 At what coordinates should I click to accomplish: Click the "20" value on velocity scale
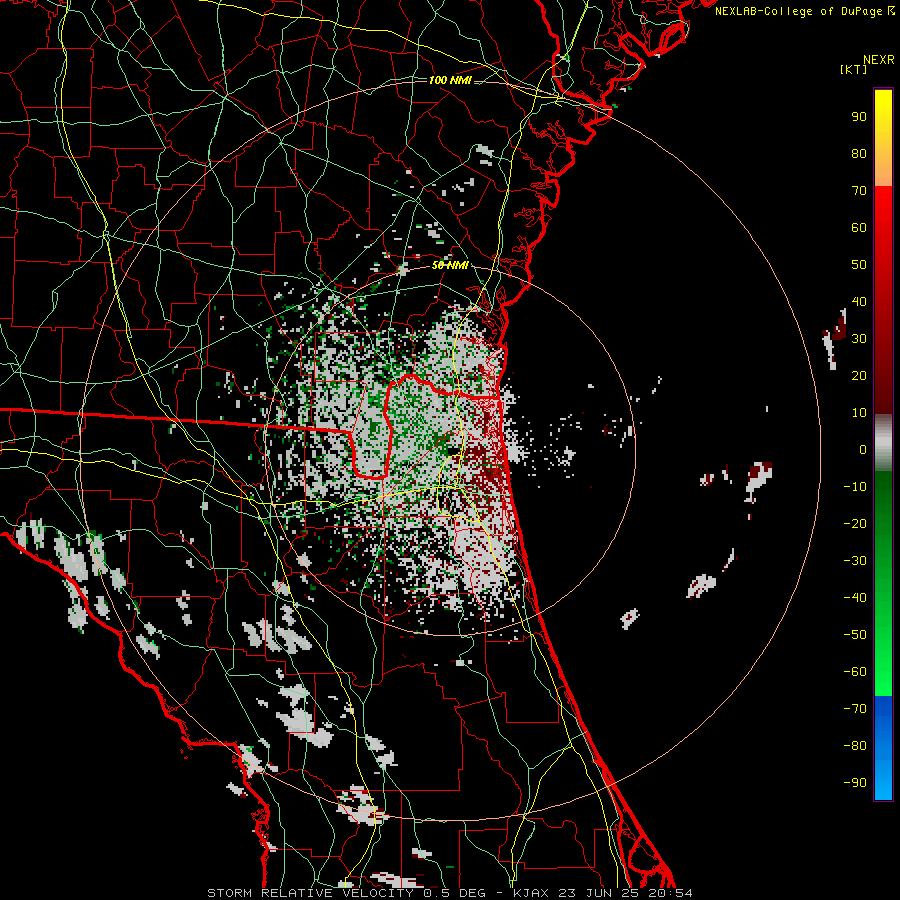click(859, 375)
